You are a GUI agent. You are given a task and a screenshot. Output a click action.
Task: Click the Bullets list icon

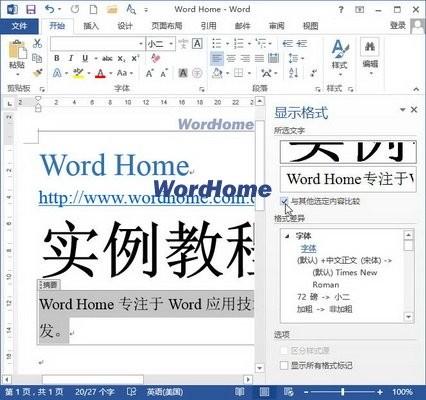pyautogui.click(x=217, y=43)
